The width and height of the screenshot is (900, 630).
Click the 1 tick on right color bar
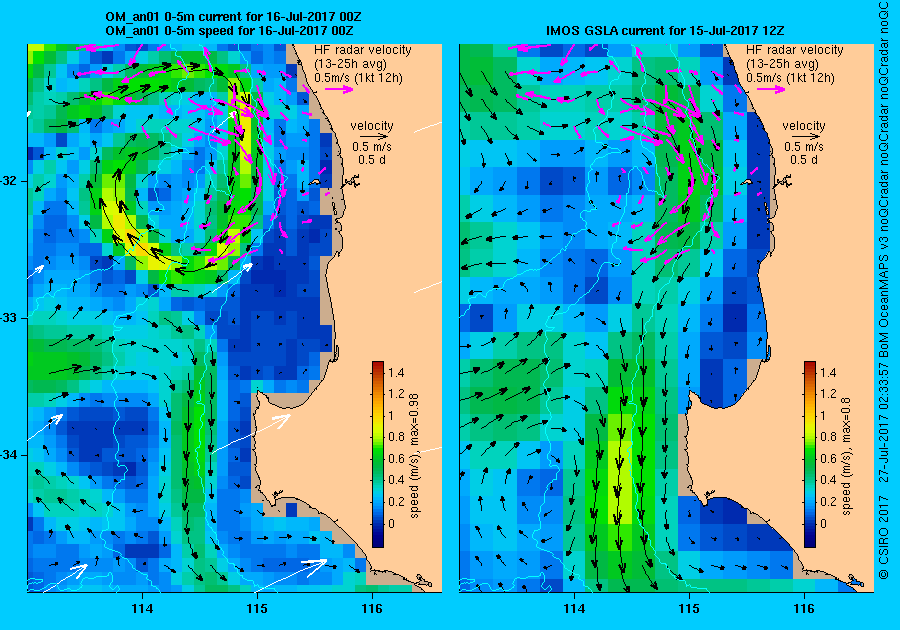tap(823, 415)
